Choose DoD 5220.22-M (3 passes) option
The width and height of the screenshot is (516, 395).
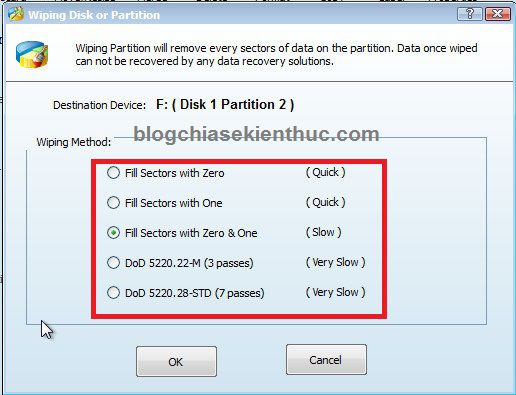[x=113, y=263]
